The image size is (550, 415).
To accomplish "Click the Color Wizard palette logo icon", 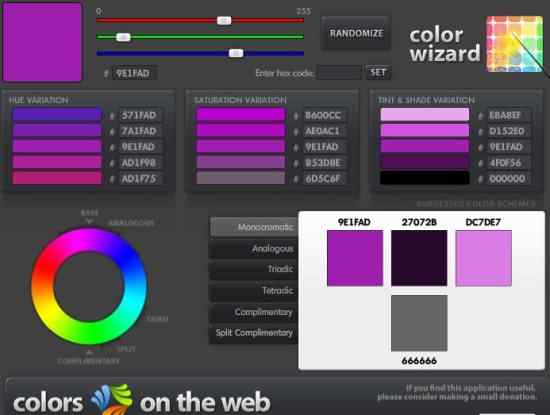I will (x=515, y=44).
